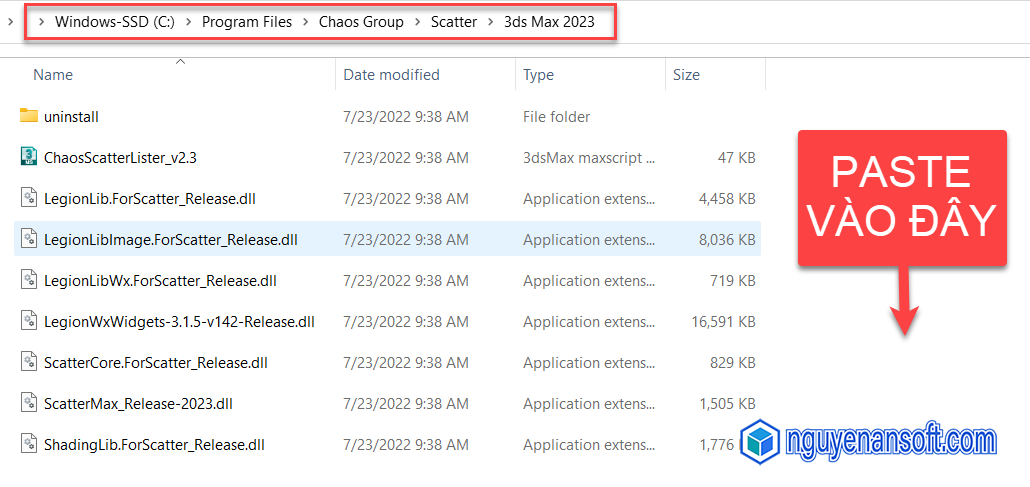The image size is (1030, 487).
Task: Click '3dsMax maxscript' type cell
Action: point(589,158)
